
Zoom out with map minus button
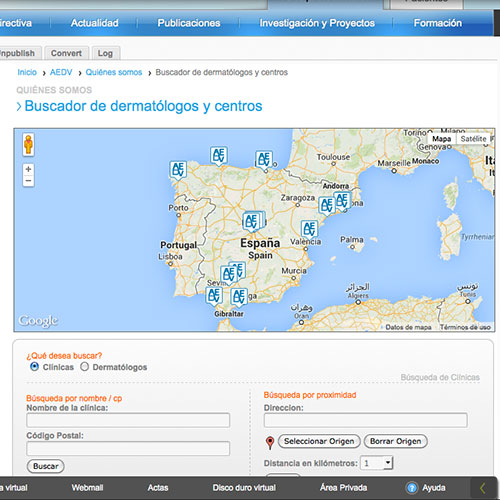pyautogui.click(x=28, y=181)
